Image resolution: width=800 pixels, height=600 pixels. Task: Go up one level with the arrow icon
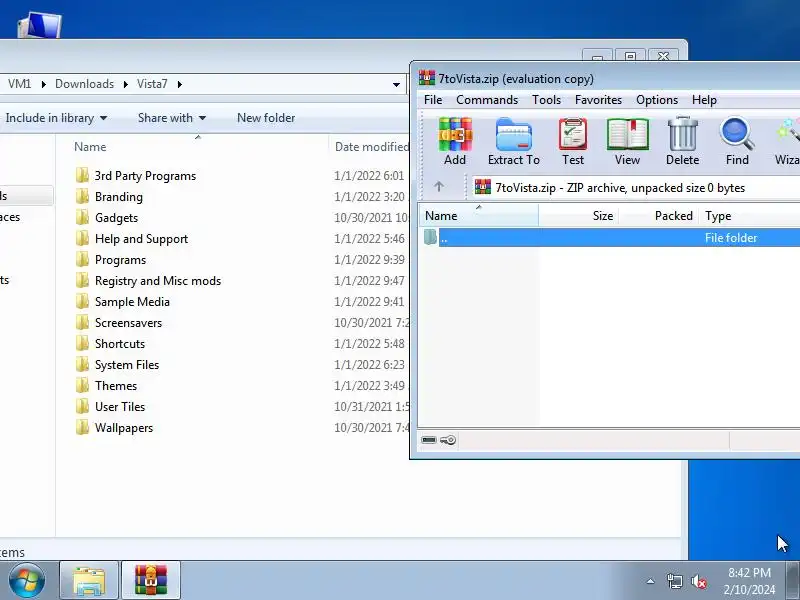(x=439, y=187)
